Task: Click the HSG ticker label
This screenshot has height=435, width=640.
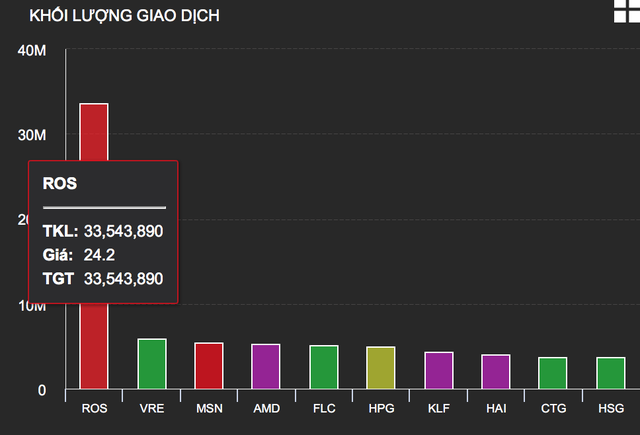Action: (x=610, y=409)
